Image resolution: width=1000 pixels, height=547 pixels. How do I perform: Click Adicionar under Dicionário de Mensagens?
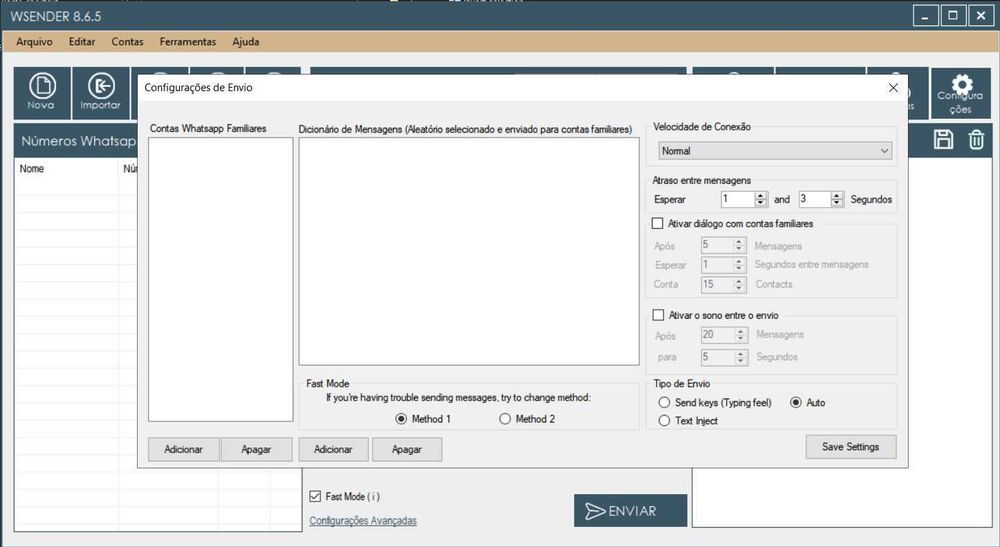[334, 449]
